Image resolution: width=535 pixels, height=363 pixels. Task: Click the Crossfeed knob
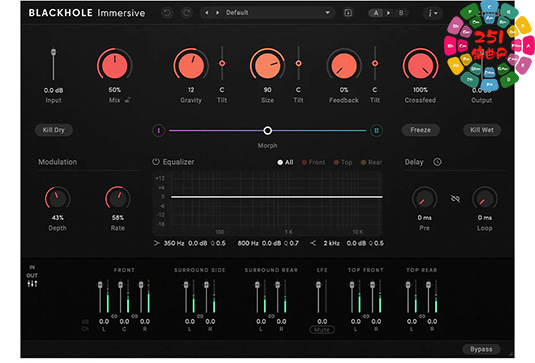coord(420,65)
